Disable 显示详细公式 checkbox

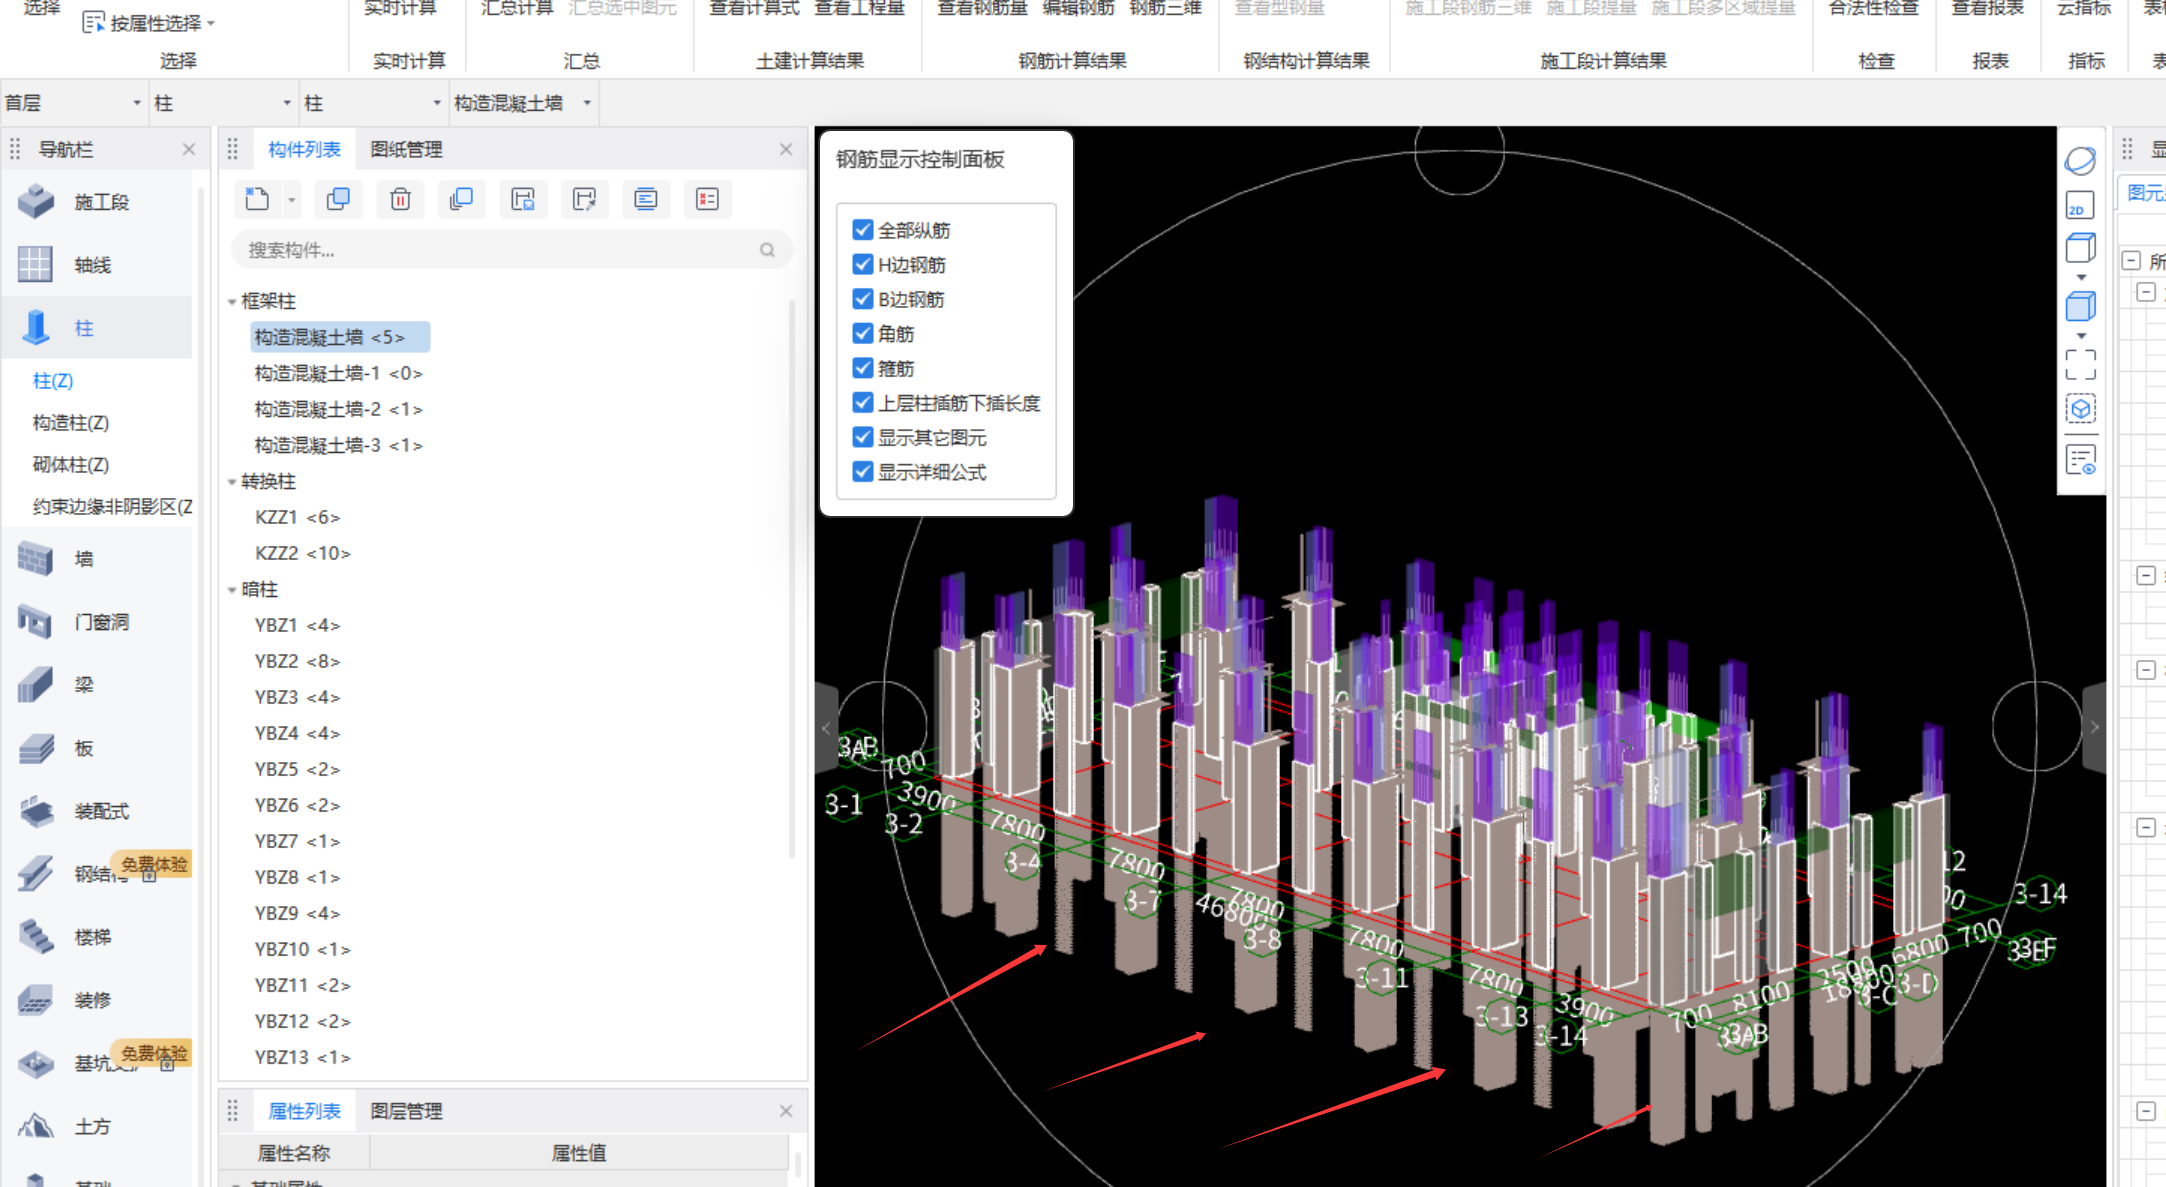click(863, 472)
